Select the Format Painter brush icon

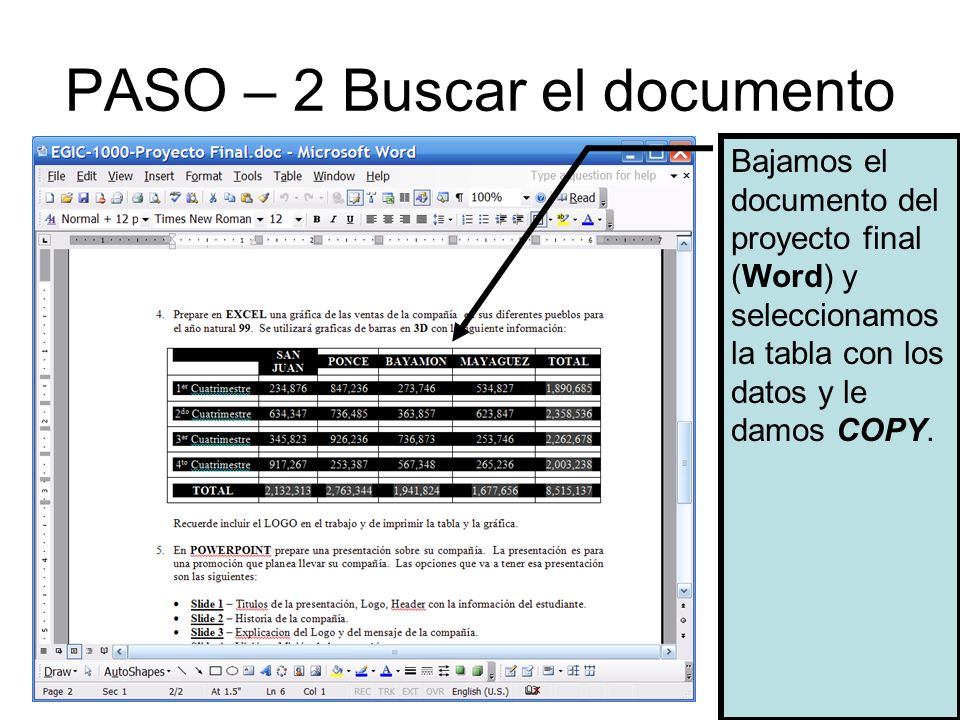tap(263, 198)
